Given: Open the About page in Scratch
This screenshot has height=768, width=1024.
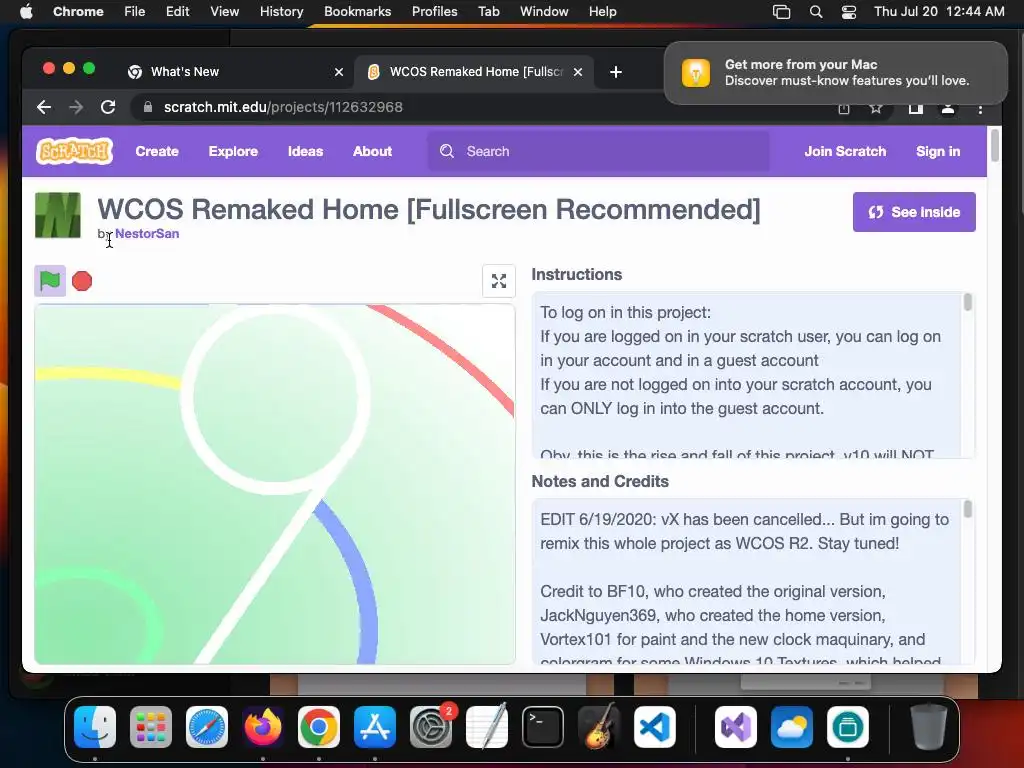Looking at the screenshot, I should pyautogui.click(x=372, y=152).
